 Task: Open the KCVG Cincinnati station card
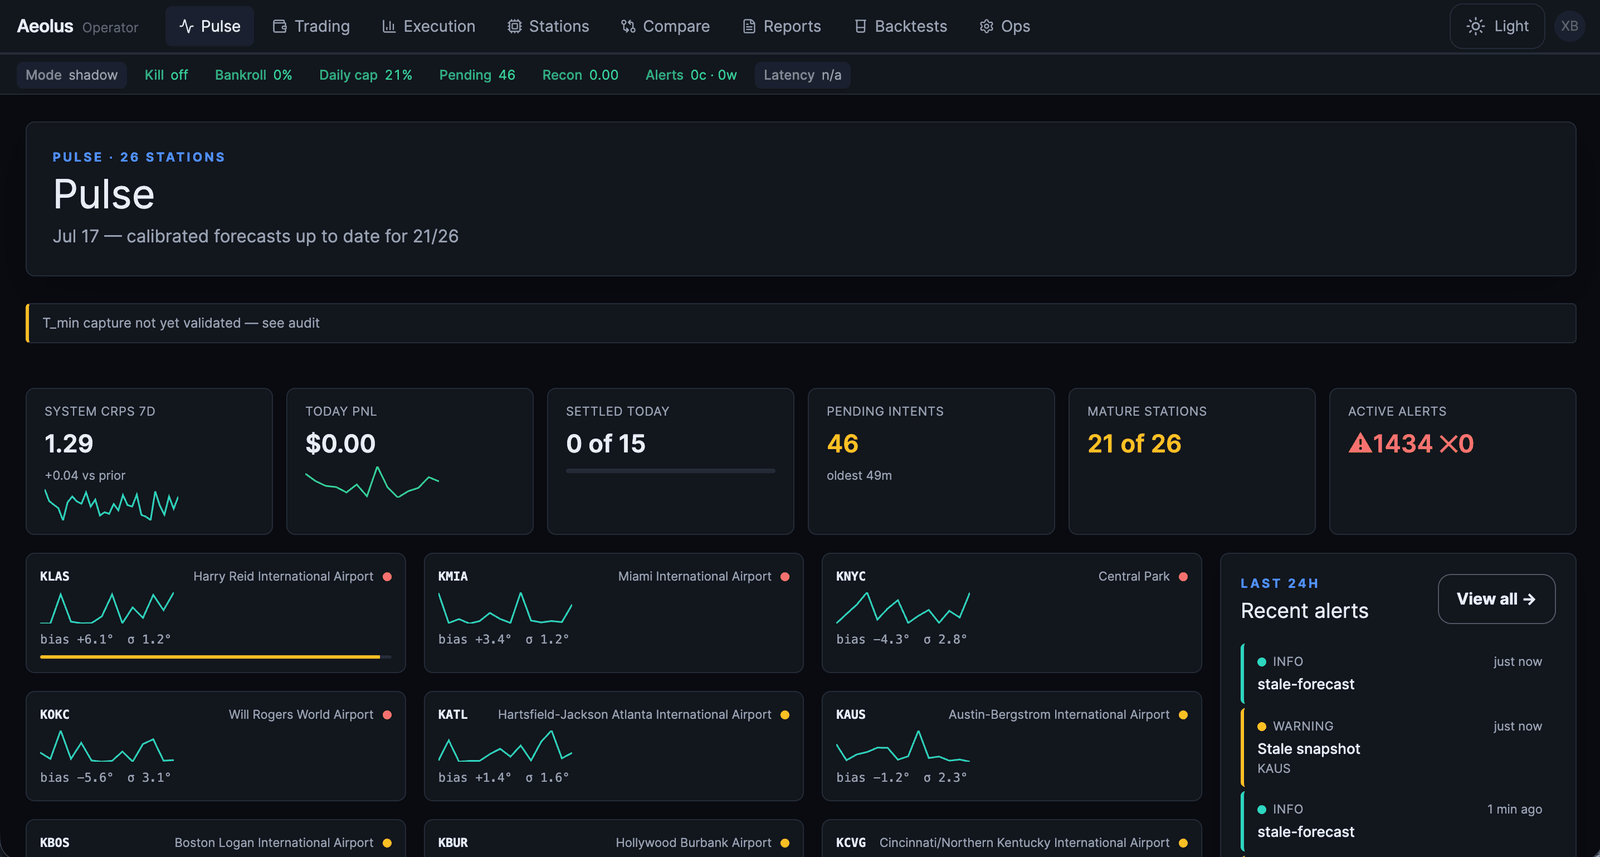[x=1012, y=838]
